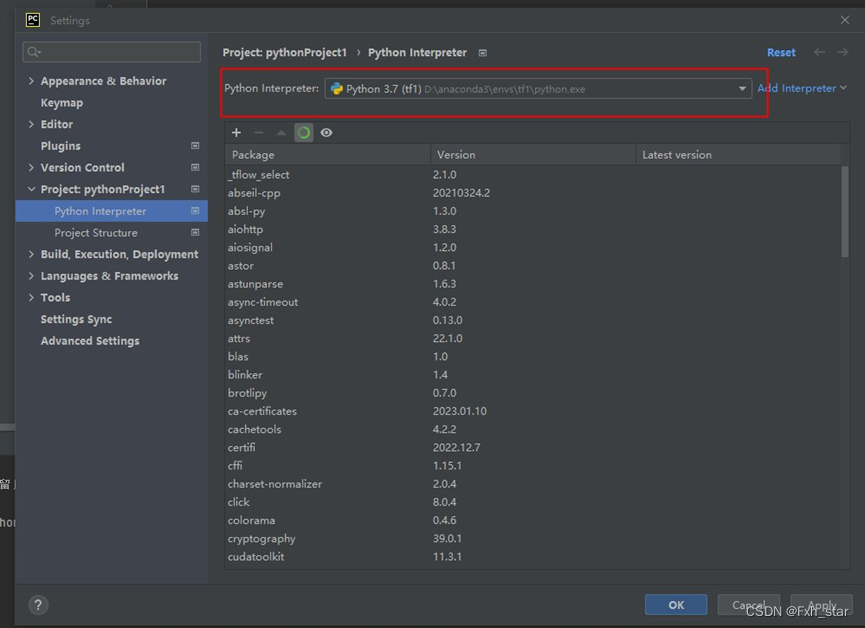
Task: Click the project-level icon beside Project Structure
Action: pyautogui.click(x=195, y=232)
